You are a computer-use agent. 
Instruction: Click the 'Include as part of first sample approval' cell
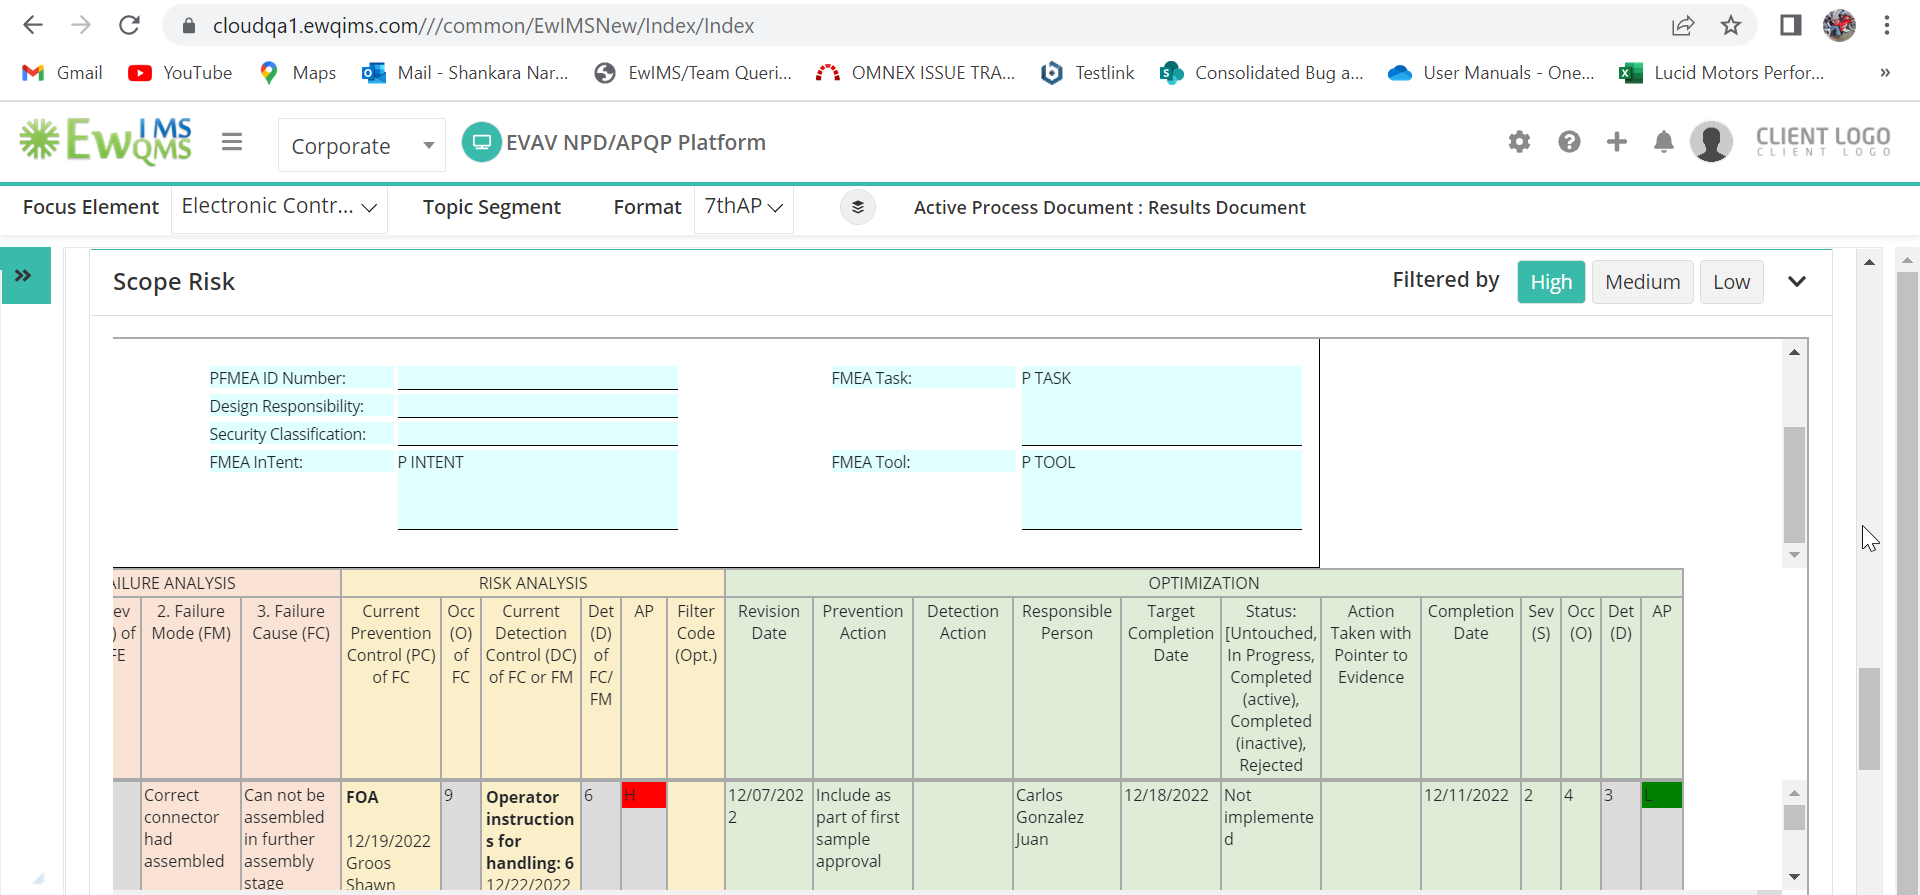(863, 834)
